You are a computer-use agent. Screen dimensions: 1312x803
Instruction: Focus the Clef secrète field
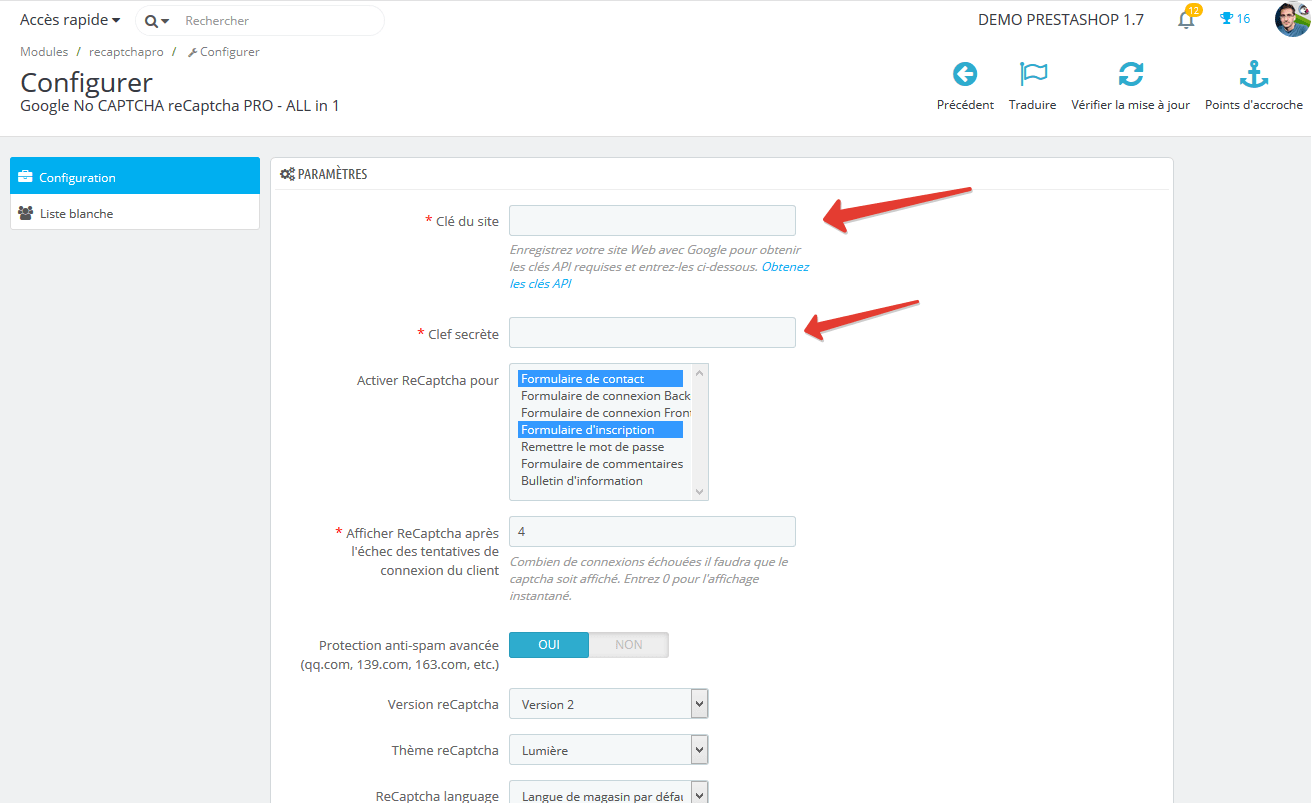tap(653, 333)
